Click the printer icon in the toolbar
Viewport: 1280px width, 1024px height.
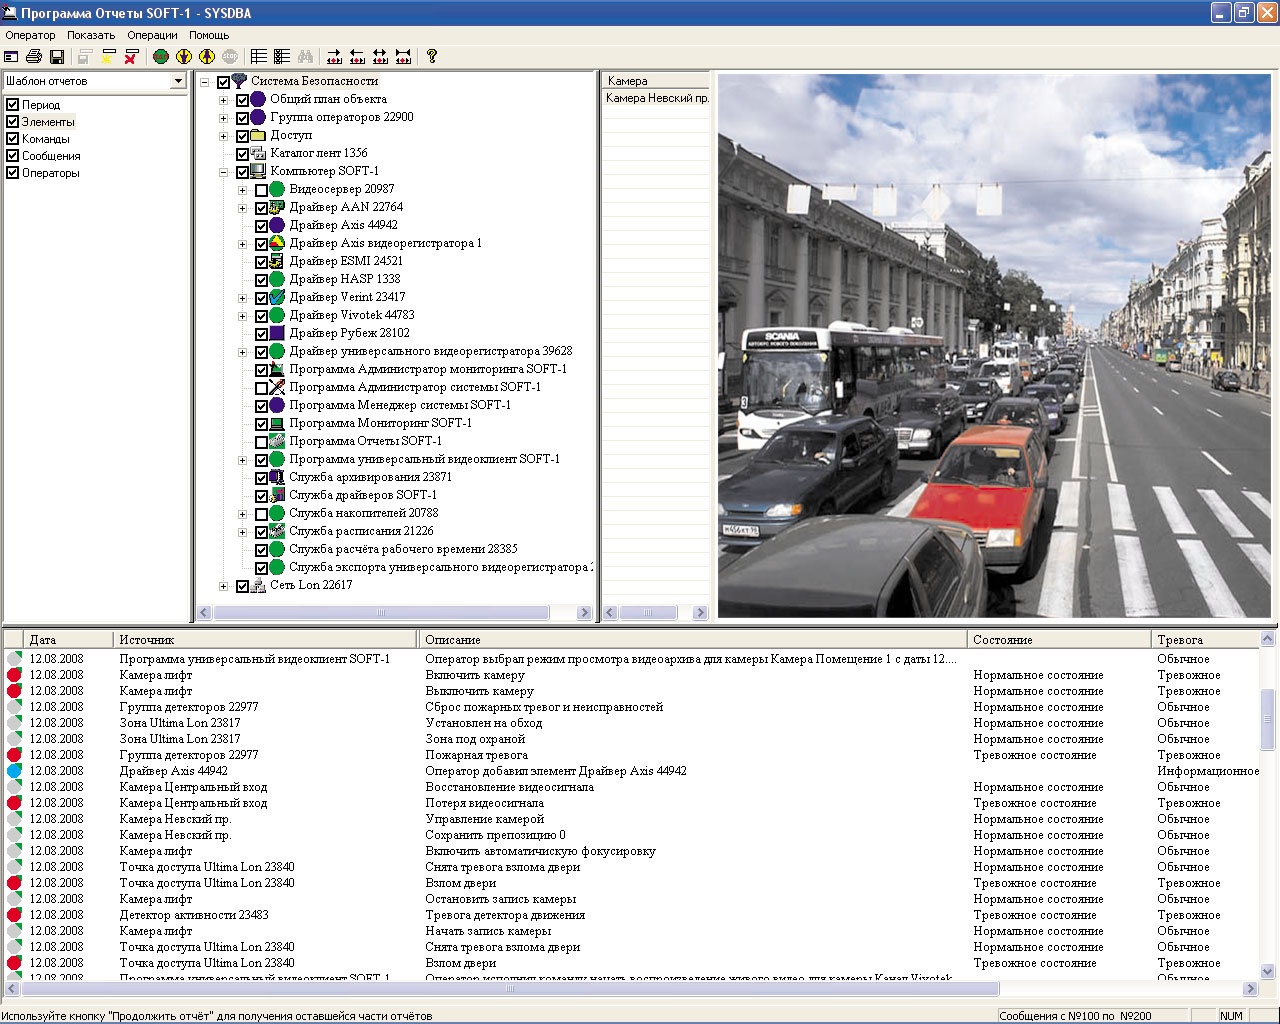click(x=34, y=57)
